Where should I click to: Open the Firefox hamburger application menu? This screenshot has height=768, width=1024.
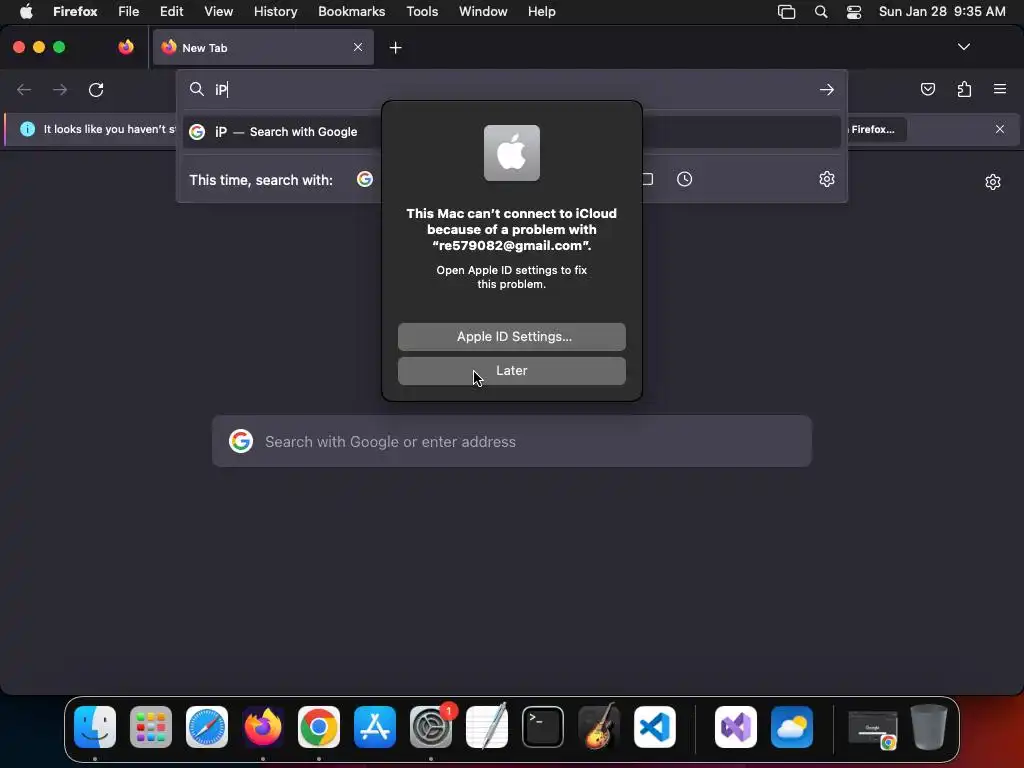(1000, 89)
